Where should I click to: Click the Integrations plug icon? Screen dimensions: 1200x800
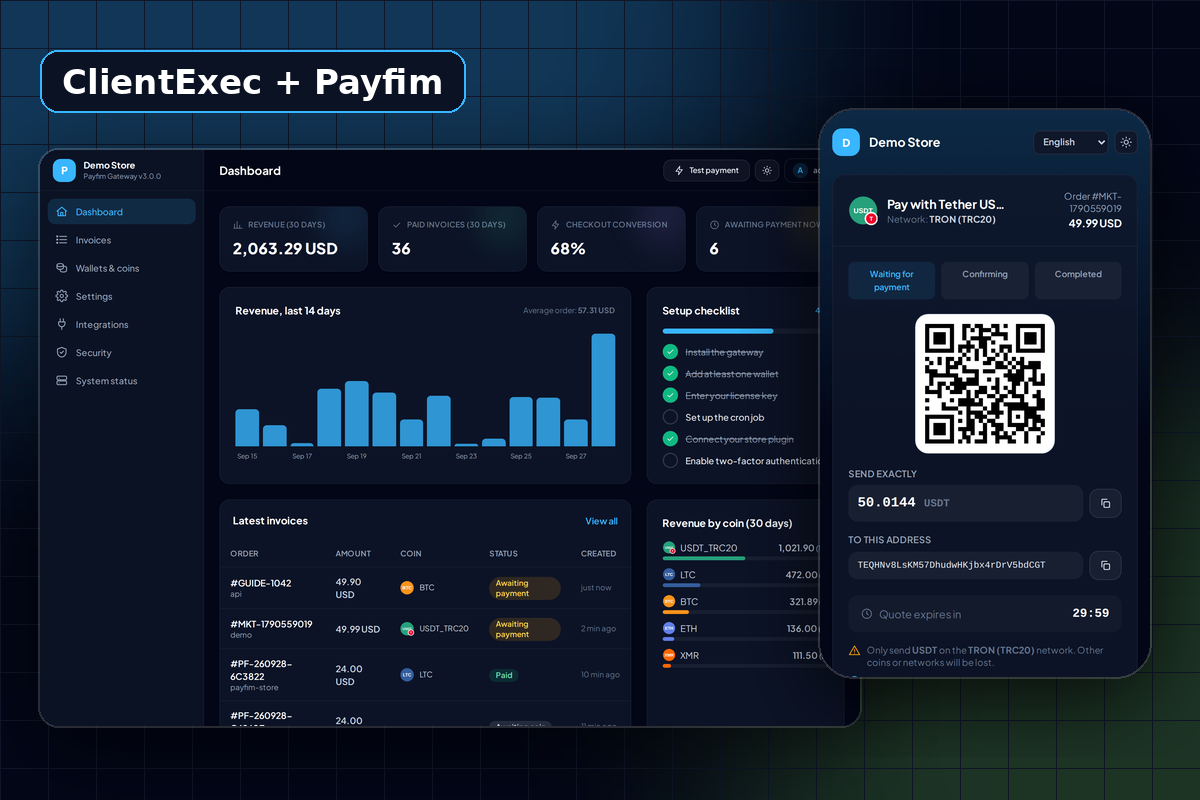tap(62, 324)
